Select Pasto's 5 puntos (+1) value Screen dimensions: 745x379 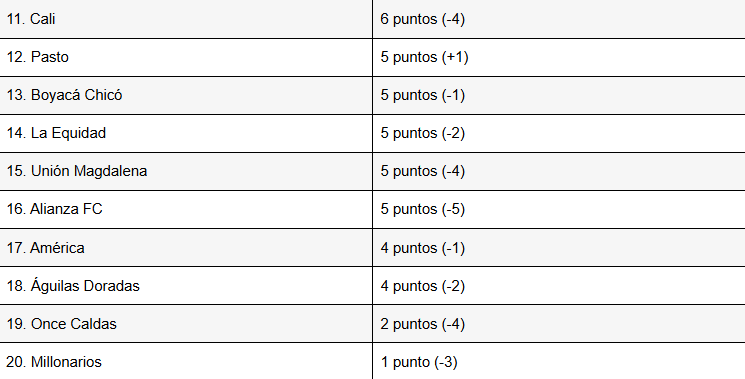point(424,57)
